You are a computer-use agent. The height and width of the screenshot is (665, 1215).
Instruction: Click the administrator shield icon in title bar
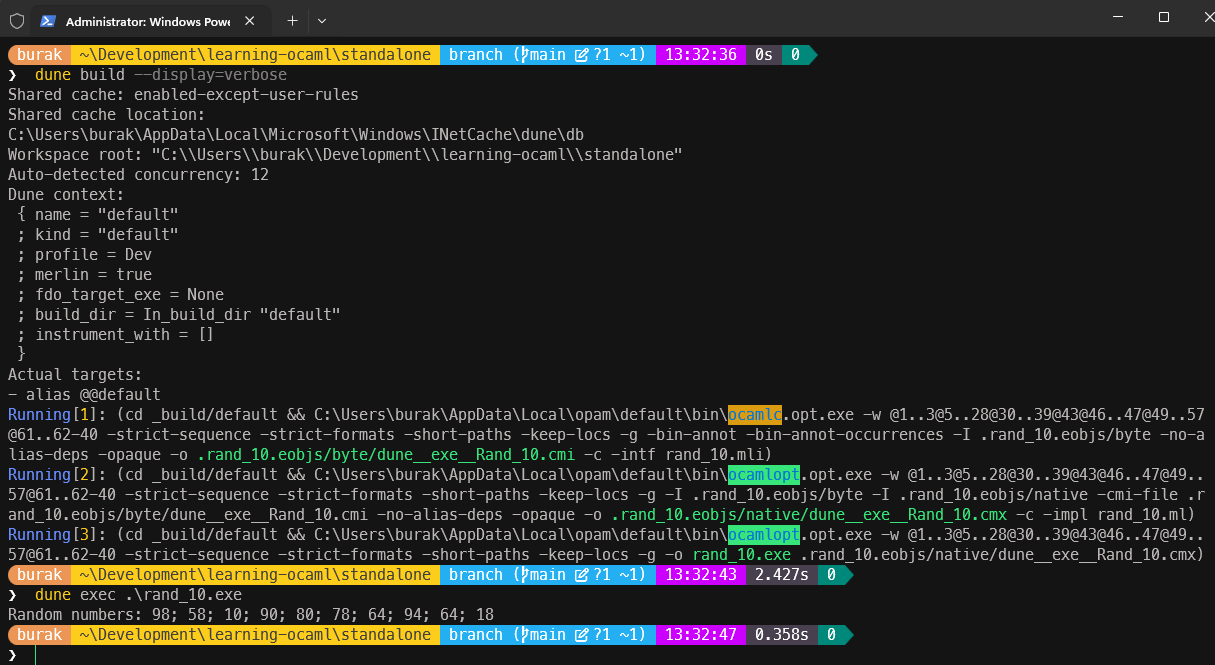point(17,20)
